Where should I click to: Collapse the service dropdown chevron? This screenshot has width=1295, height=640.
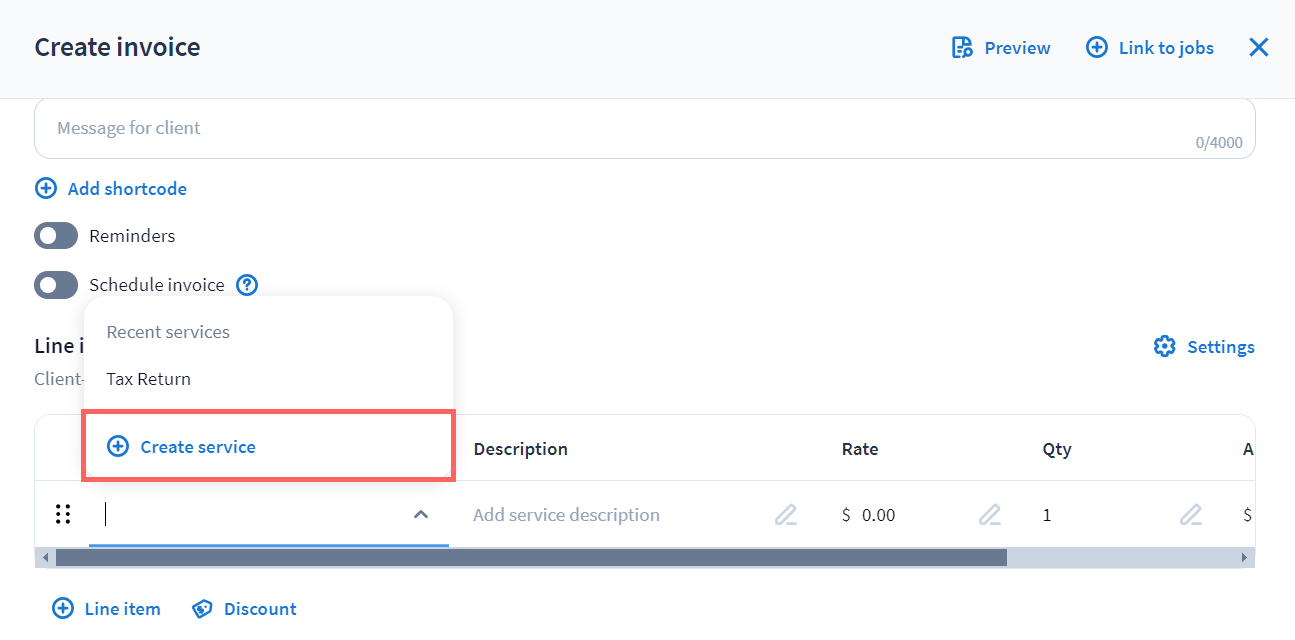point(421,515)
